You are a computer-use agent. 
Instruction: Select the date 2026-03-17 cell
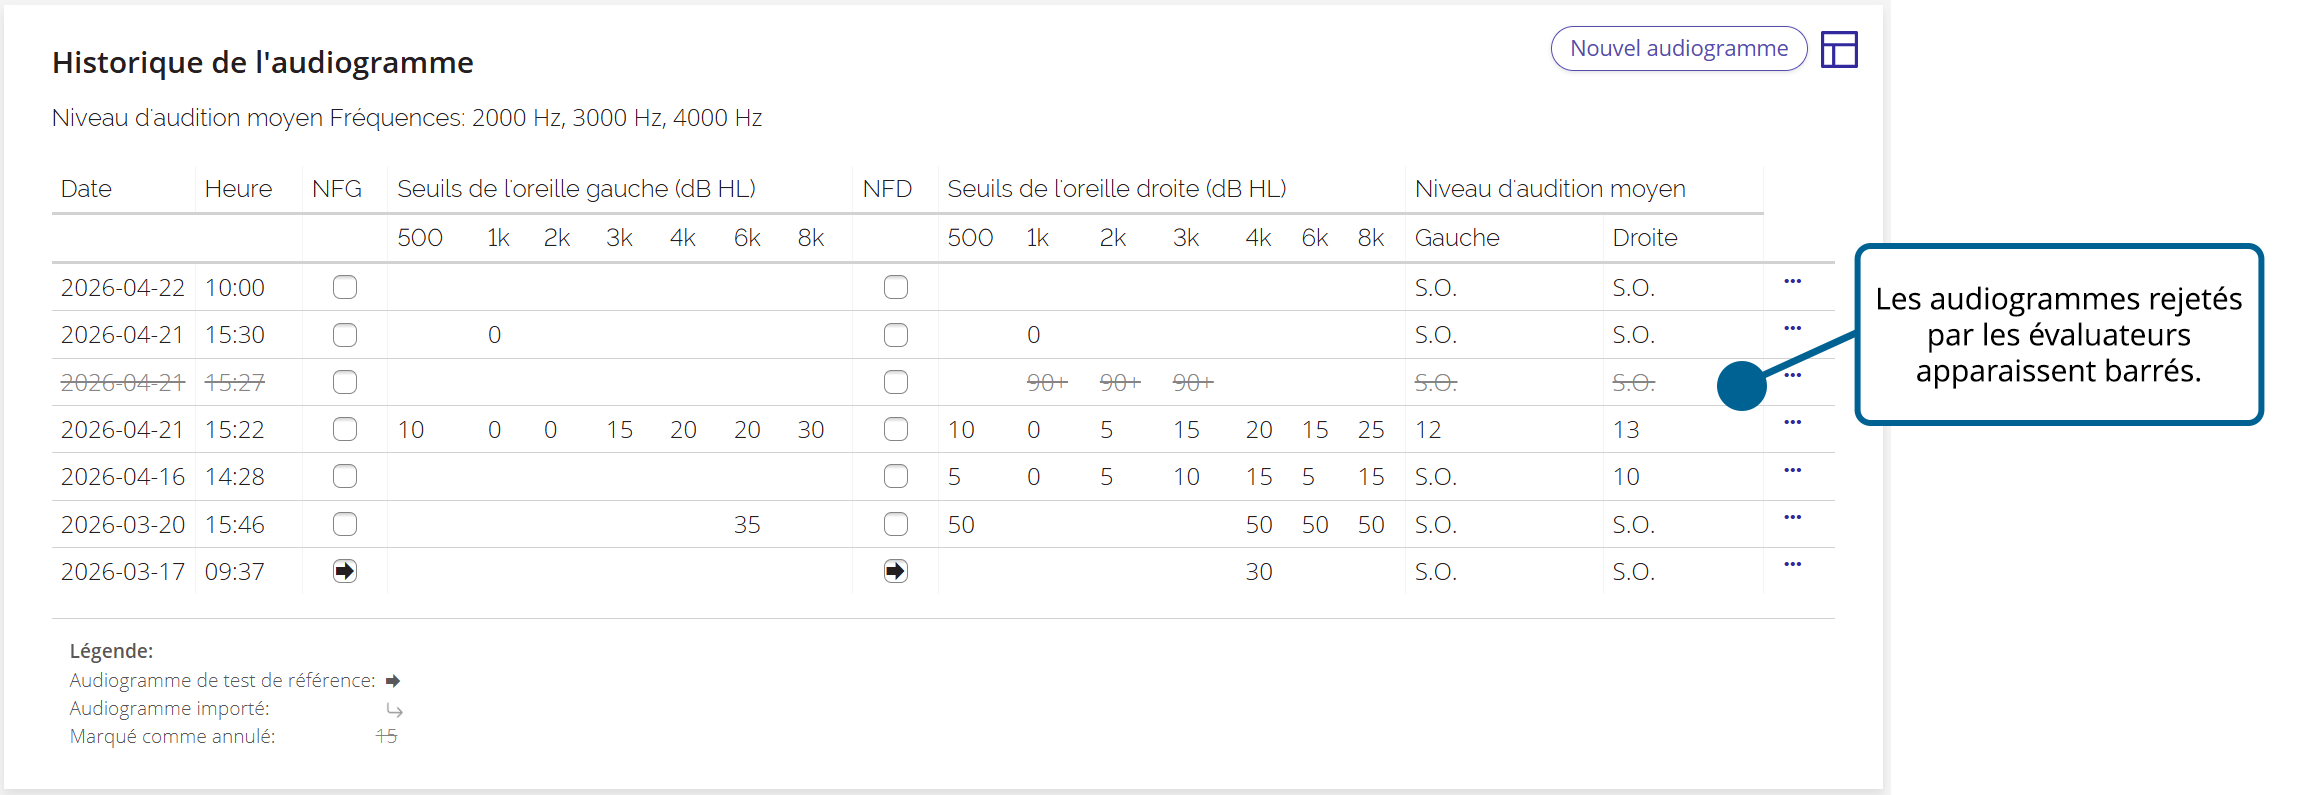(x=123, y=572)
